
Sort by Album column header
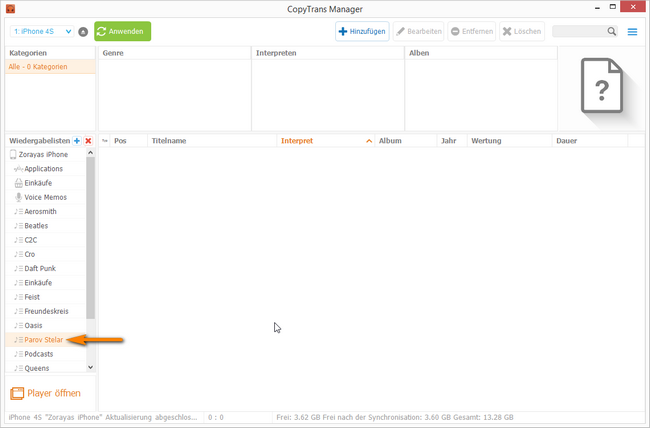click(x=405, y=141)
